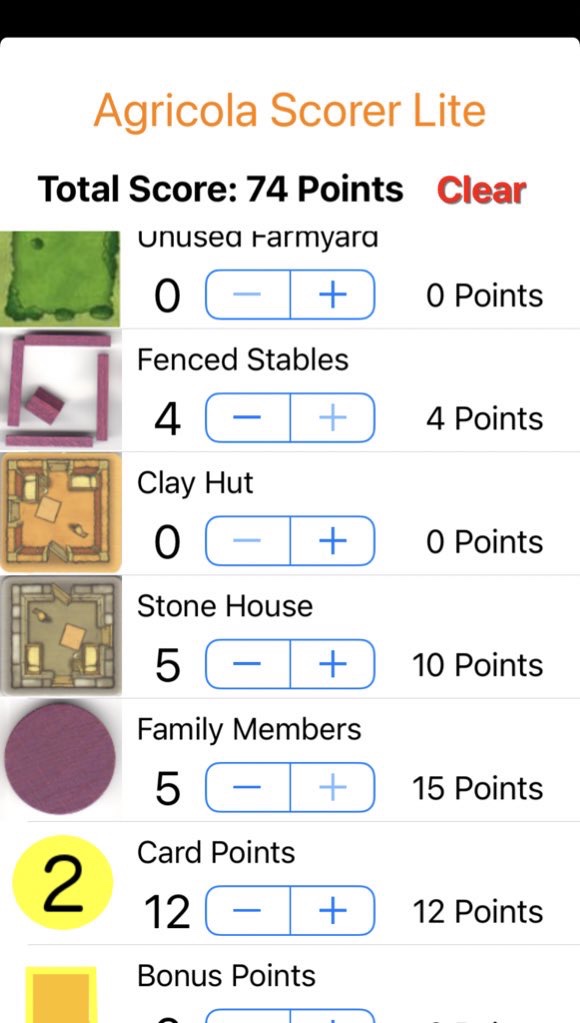Decrease Card Points with minus button
This screenshot has height=1023, width=580.
(248, 911)
